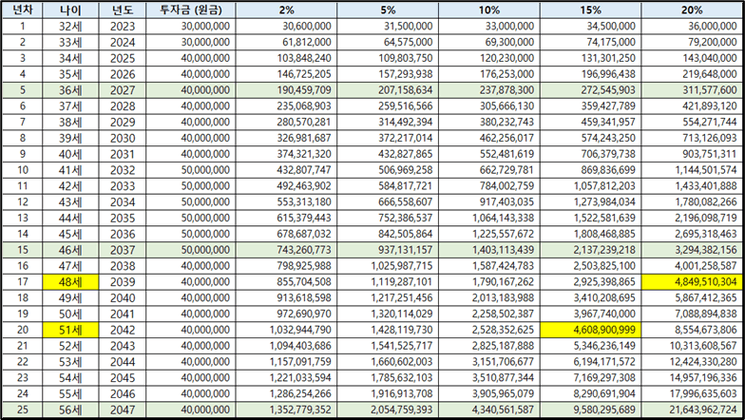Image resolution: width=745 pixels, height=420 pixels.
Task: Select cell 462,256,017
Action: [x=489, y=138]
